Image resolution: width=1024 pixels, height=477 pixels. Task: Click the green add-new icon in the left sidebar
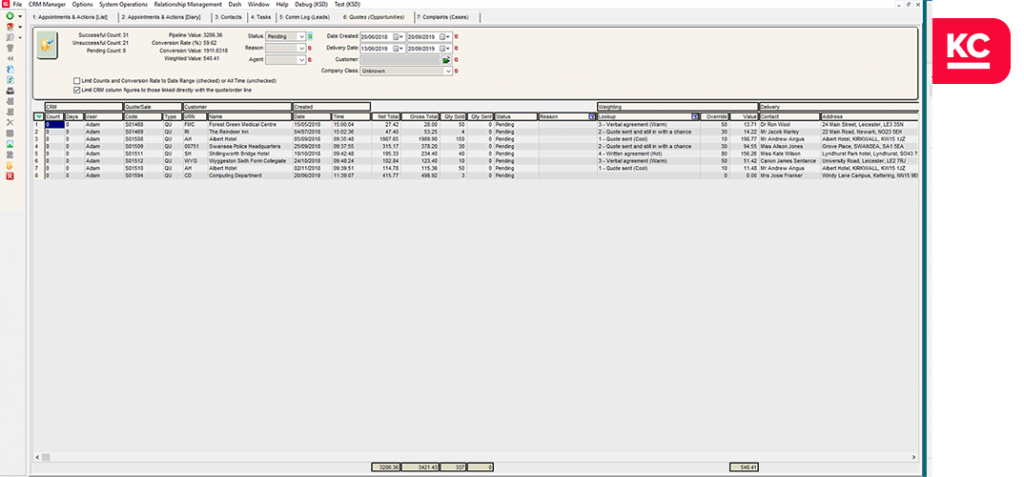pos(10,16)
